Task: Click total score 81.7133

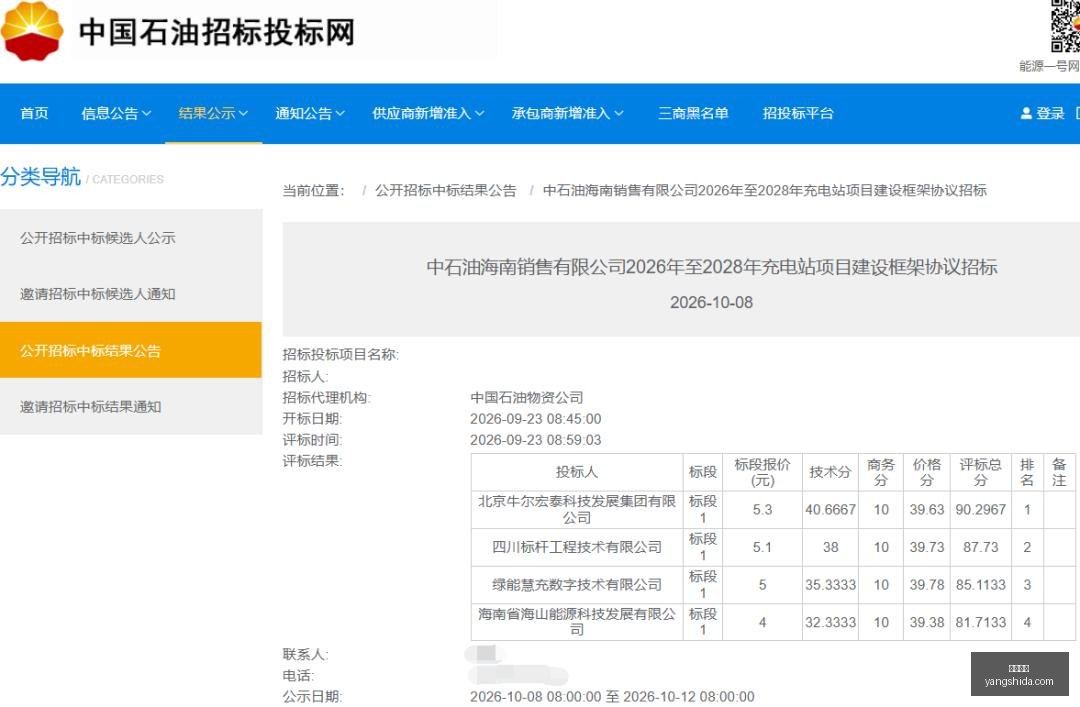Action: [980, 622]
